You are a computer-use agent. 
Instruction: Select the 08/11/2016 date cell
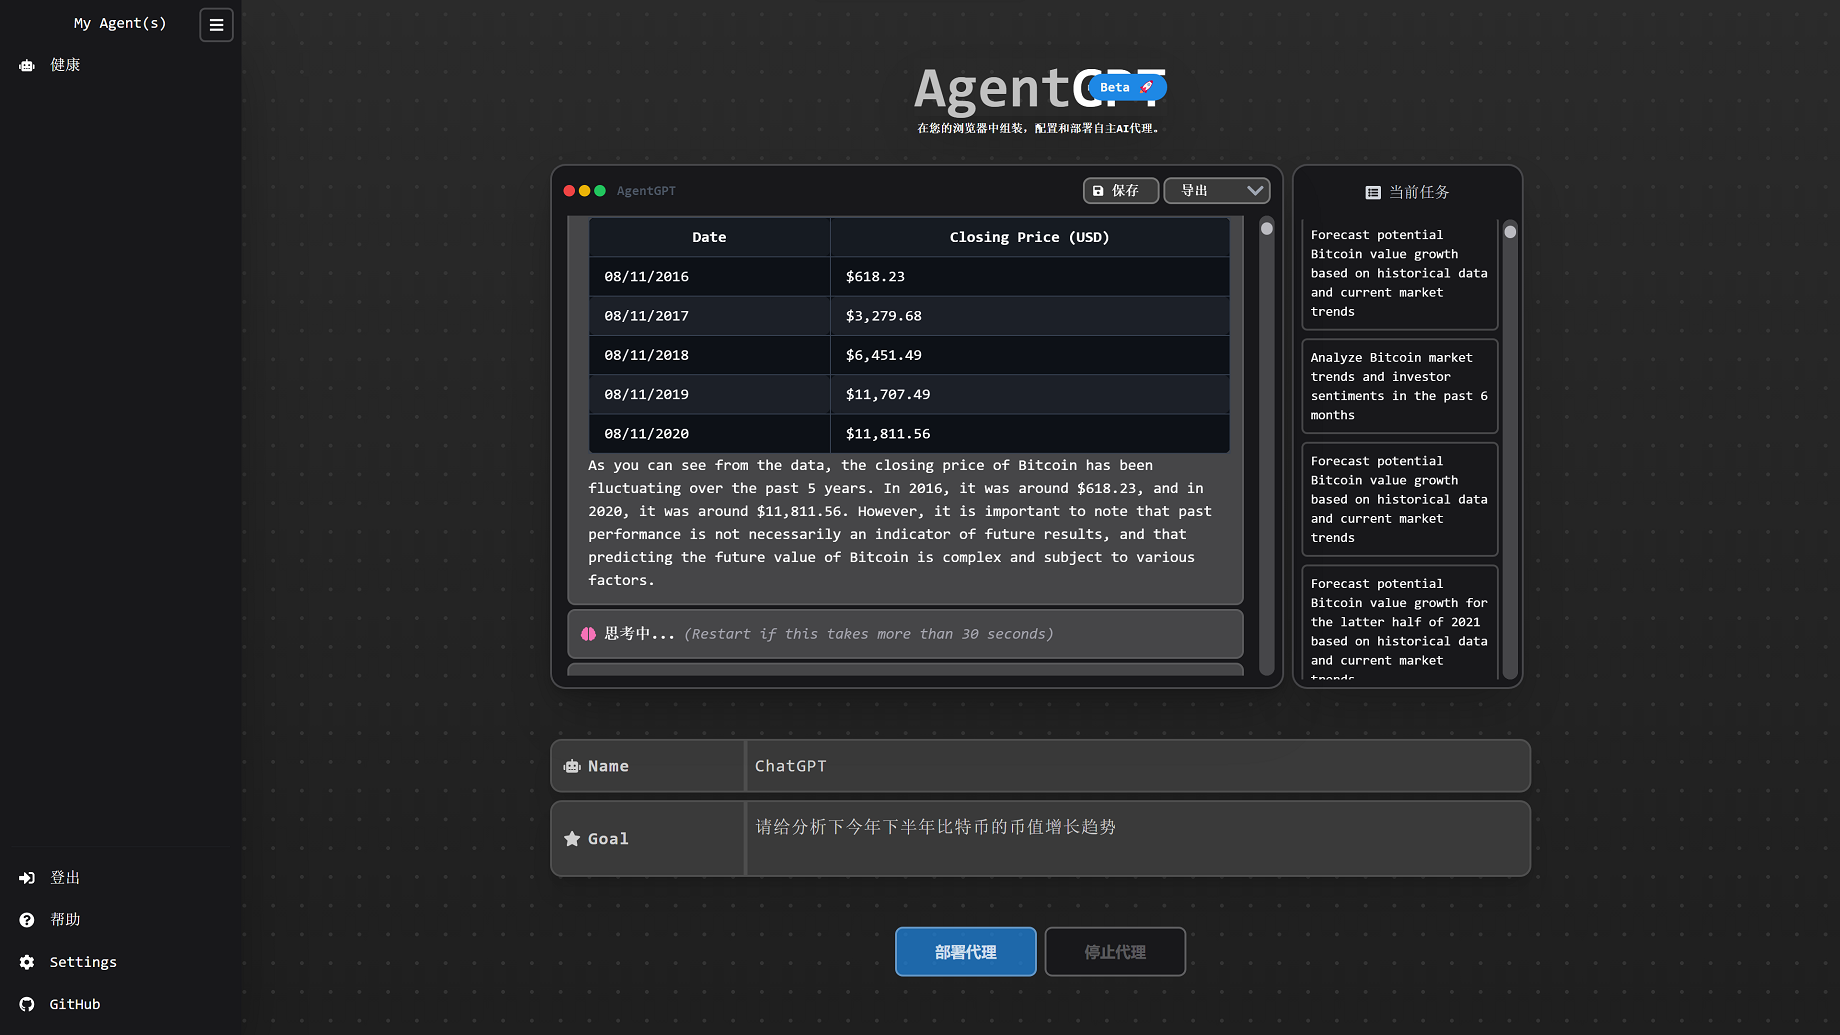point(709,276)
